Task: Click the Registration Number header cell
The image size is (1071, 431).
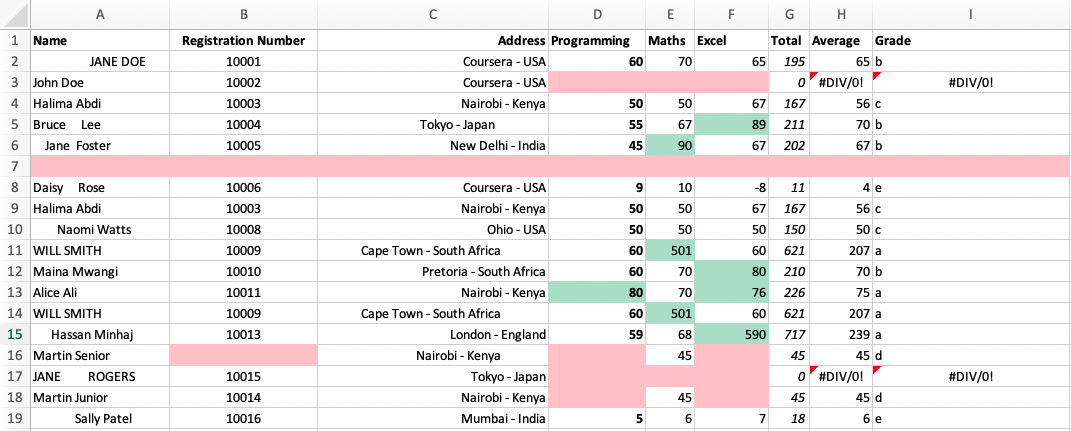Action: [x=243, y=40]
